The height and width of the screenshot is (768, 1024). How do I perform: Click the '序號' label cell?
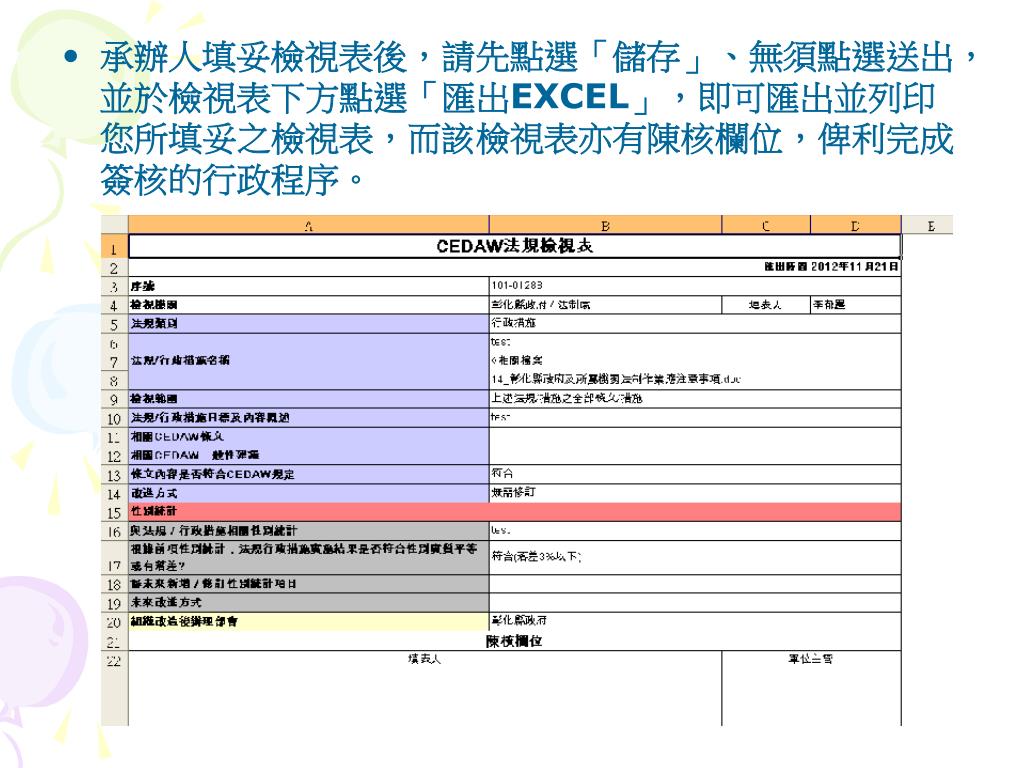(308, 286)
